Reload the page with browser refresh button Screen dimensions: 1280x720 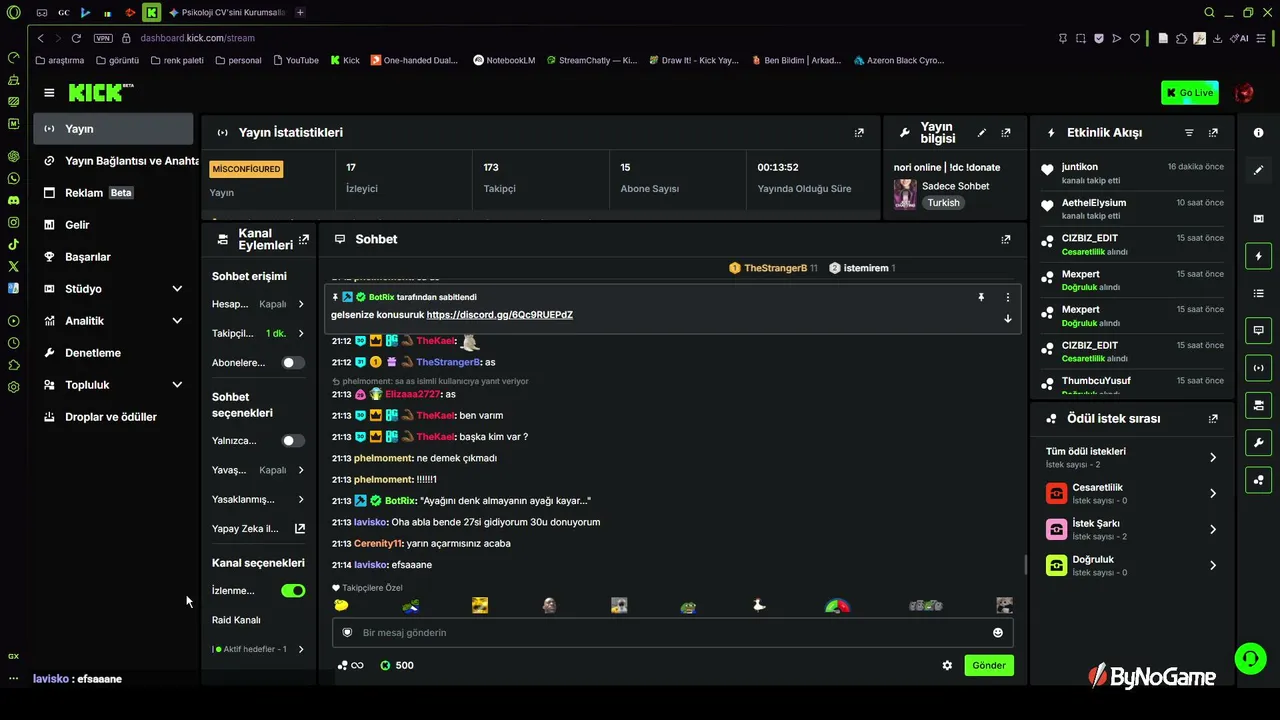[x=76, y=38]
